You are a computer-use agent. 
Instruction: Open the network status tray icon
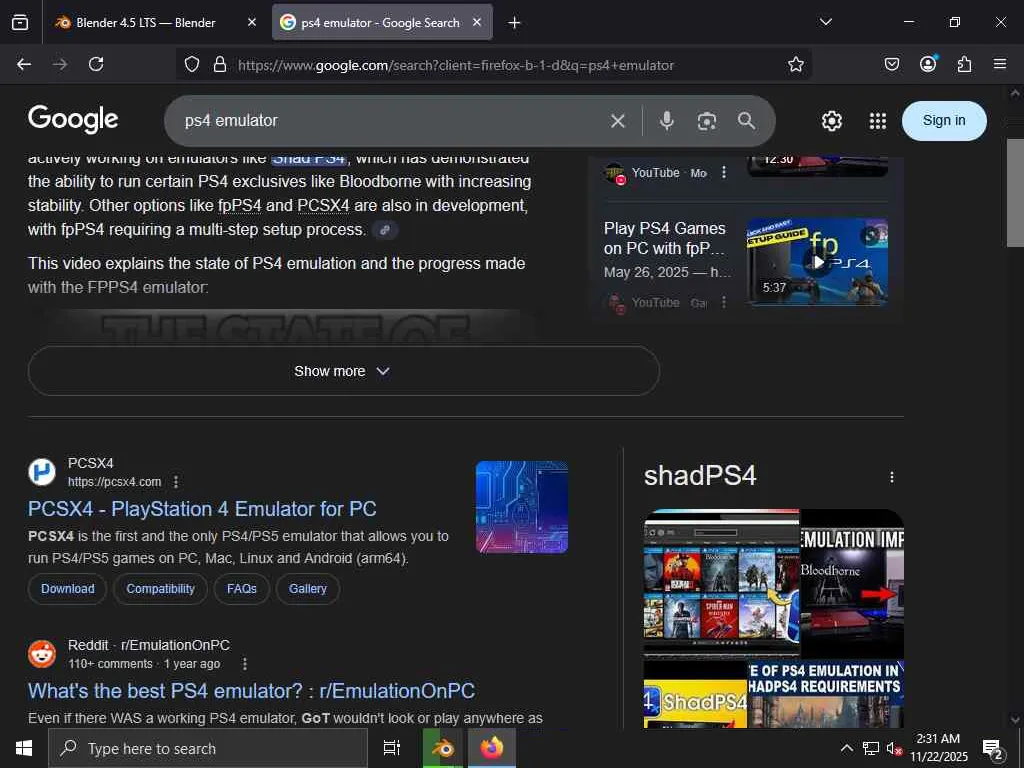pyautogui.click(x=871, y=748)
